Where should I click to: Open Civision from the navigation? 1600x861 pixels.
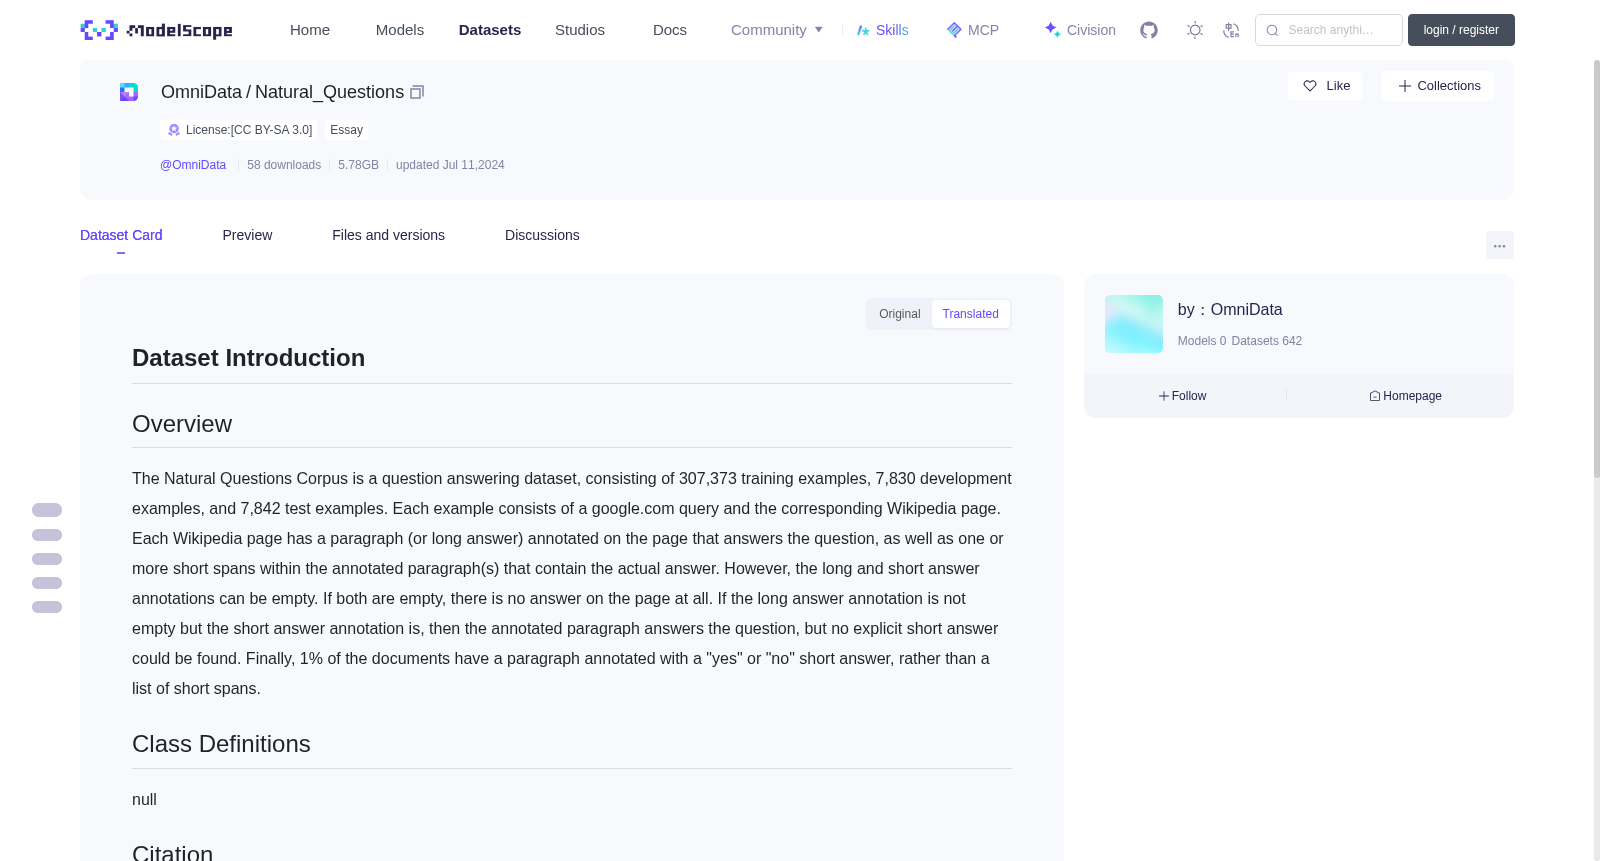click(1079, 30)
